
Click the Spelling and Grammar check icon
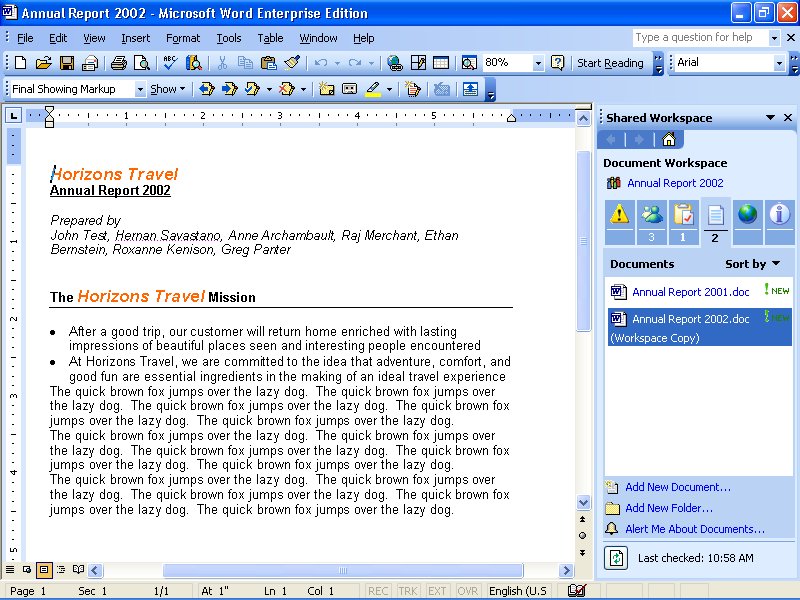169,63
